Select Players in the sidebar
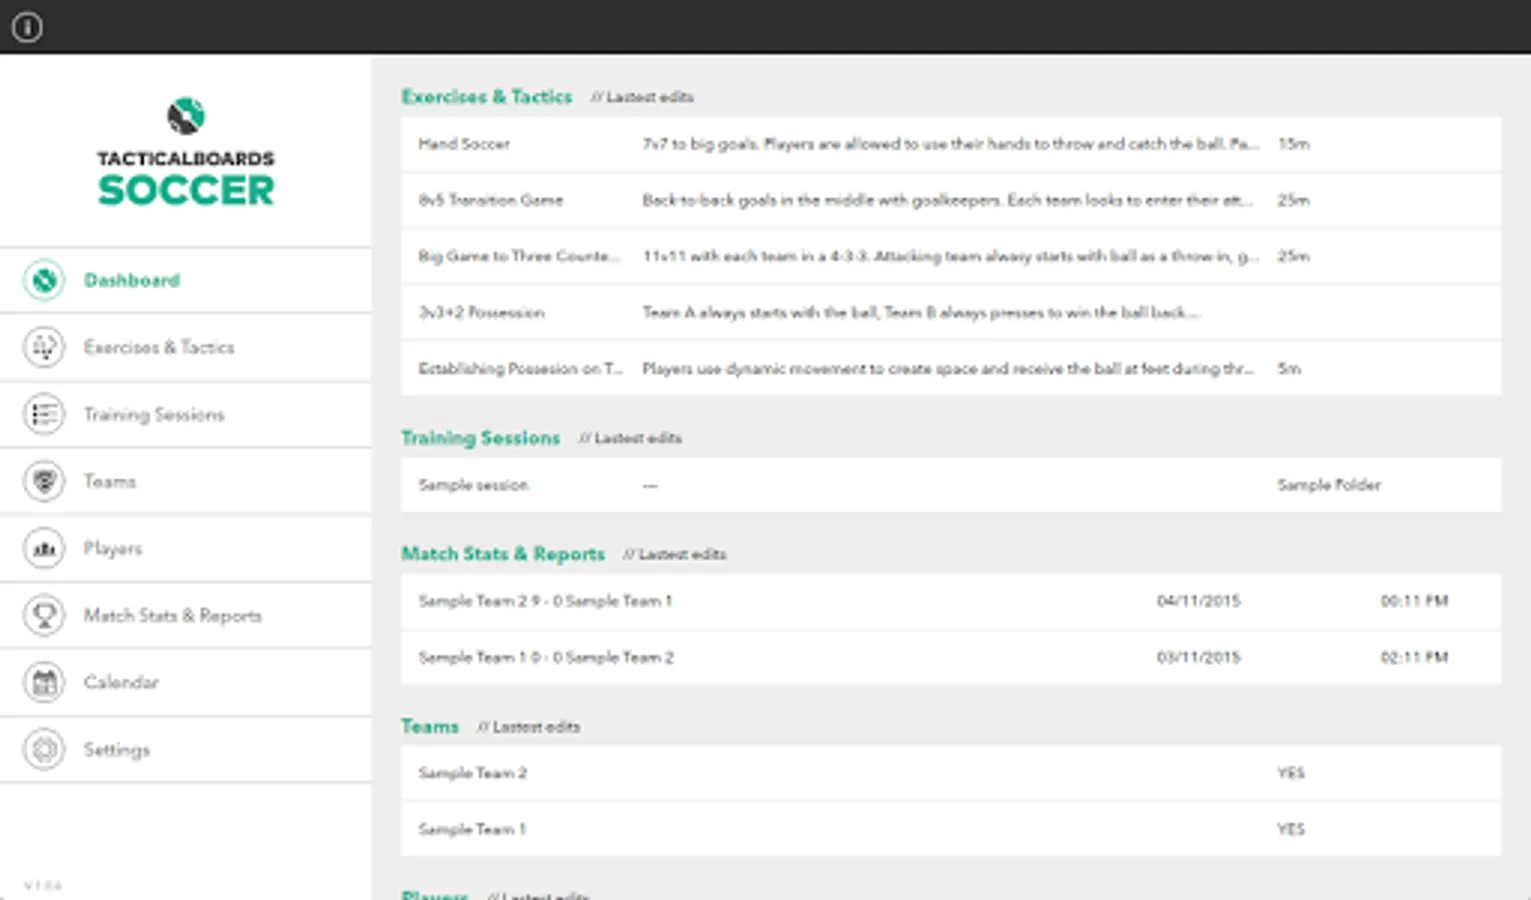 (185, 548)
